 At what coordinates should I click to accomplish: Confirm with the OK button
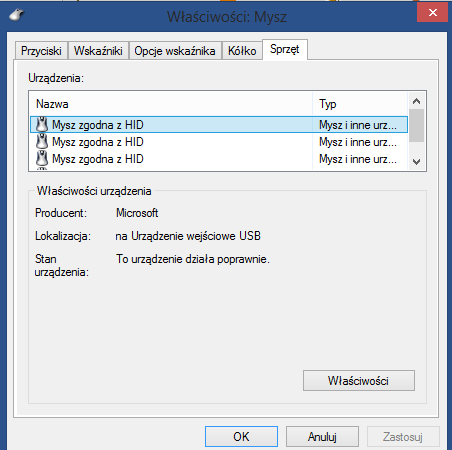pos(241,436)
